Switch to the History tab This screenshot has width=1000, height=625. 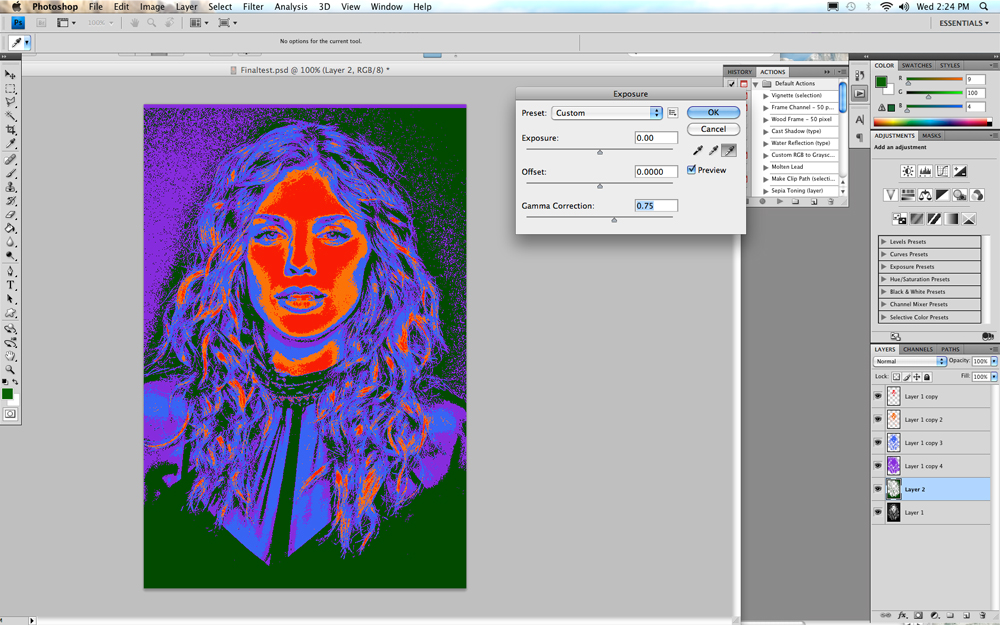(x=740, y=72)
